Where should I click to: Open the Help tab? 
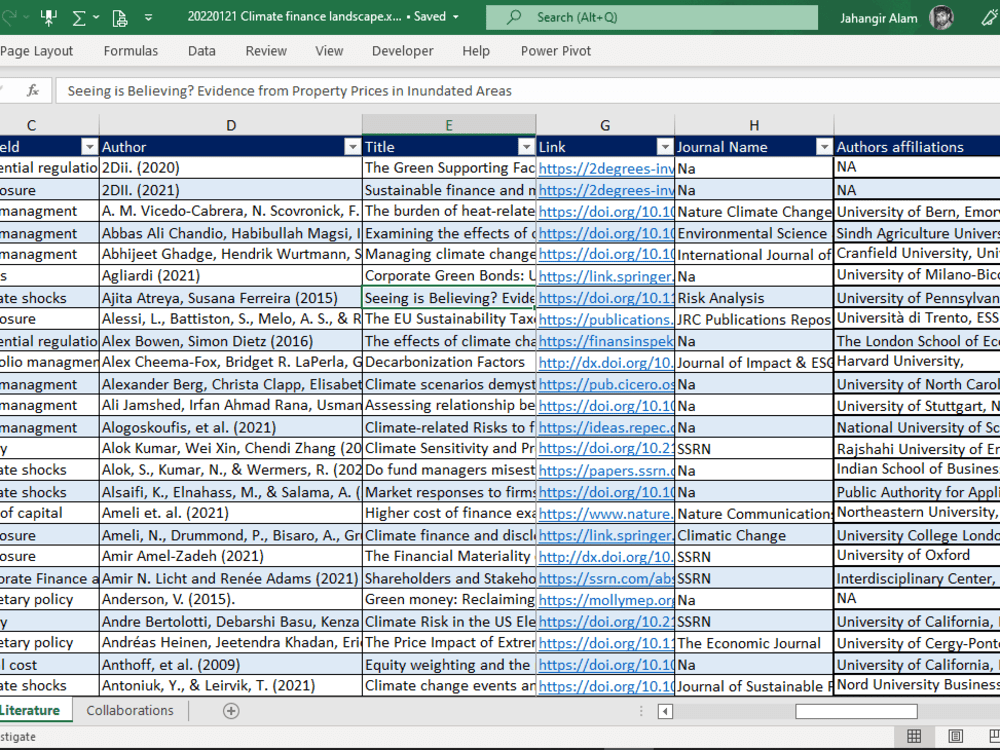(x=476, y=51)
